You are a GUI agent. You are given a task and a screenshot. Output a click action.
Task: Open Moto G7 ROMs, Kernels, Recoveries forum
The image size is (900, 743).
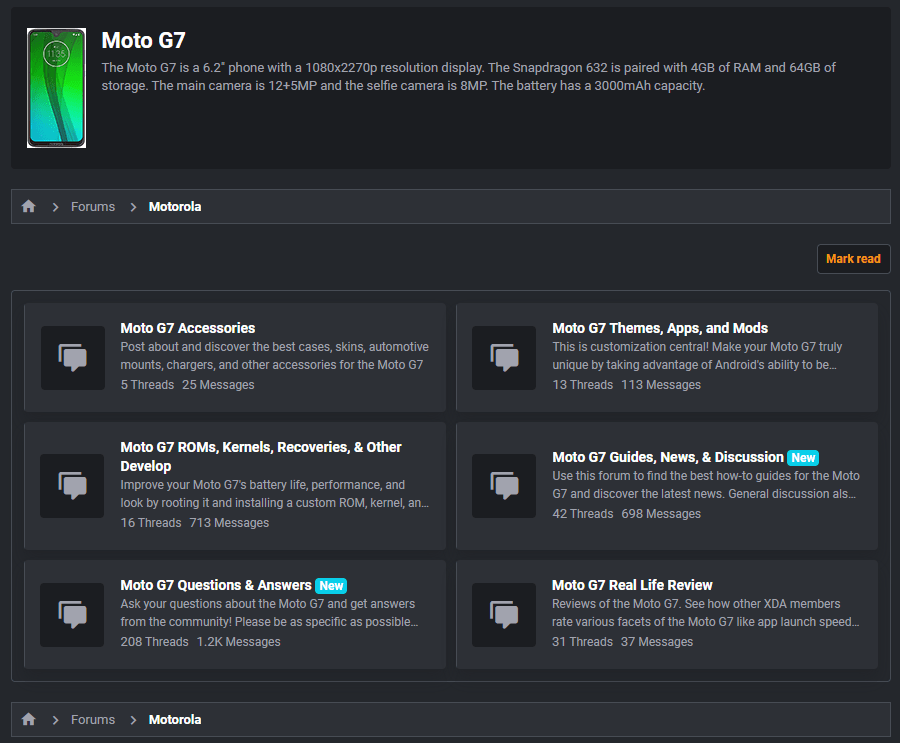[261, 456]
